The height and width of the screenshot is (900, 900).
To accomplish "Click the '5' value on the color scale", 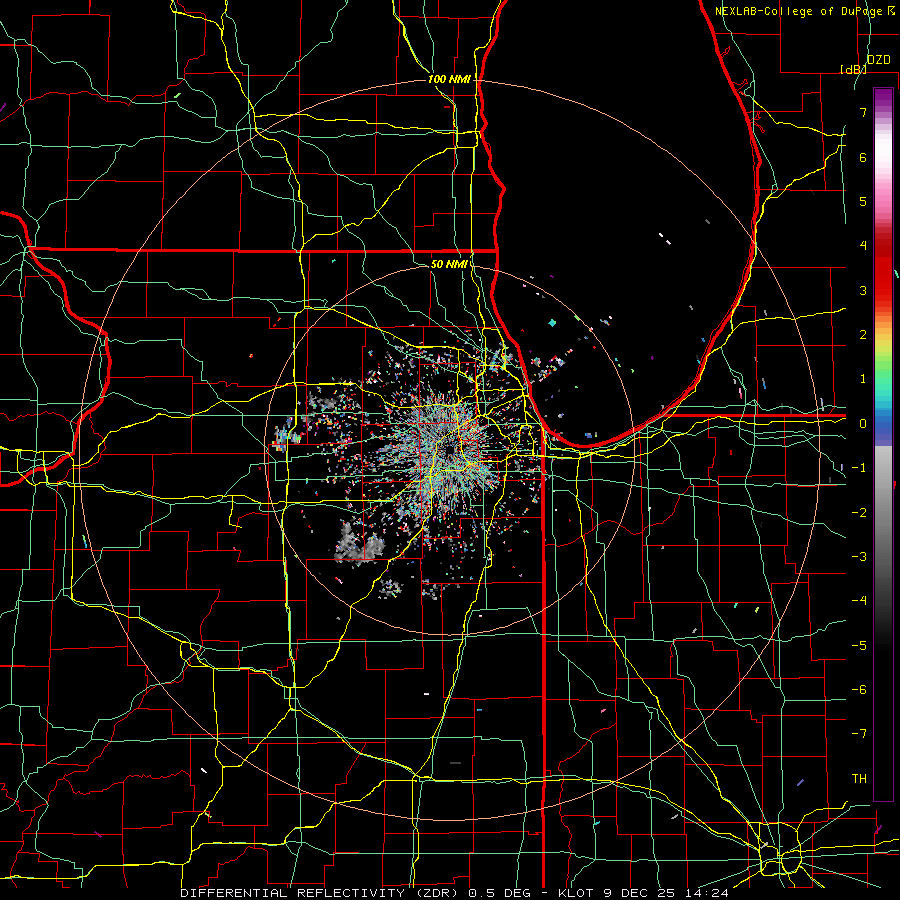I will pos(863,201).
